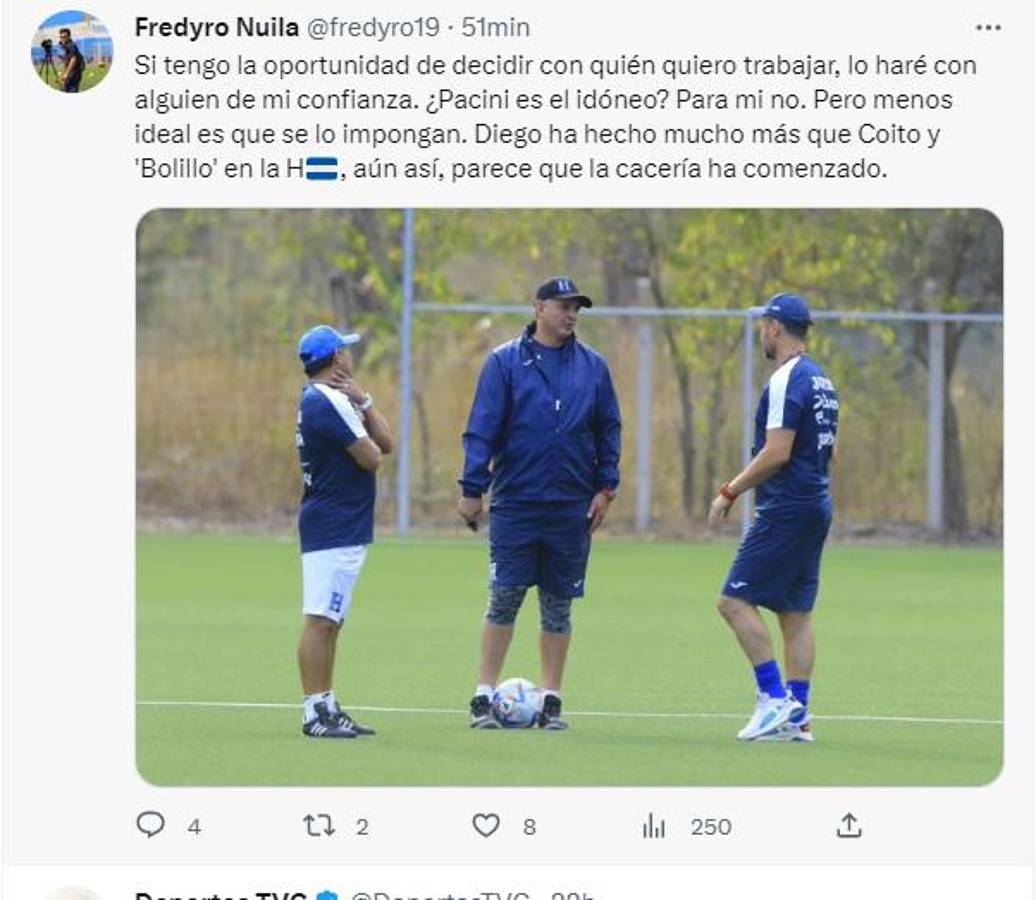Like the tweet with the heart icon
The image size is (1036, 900).
[x=486, y=825]
